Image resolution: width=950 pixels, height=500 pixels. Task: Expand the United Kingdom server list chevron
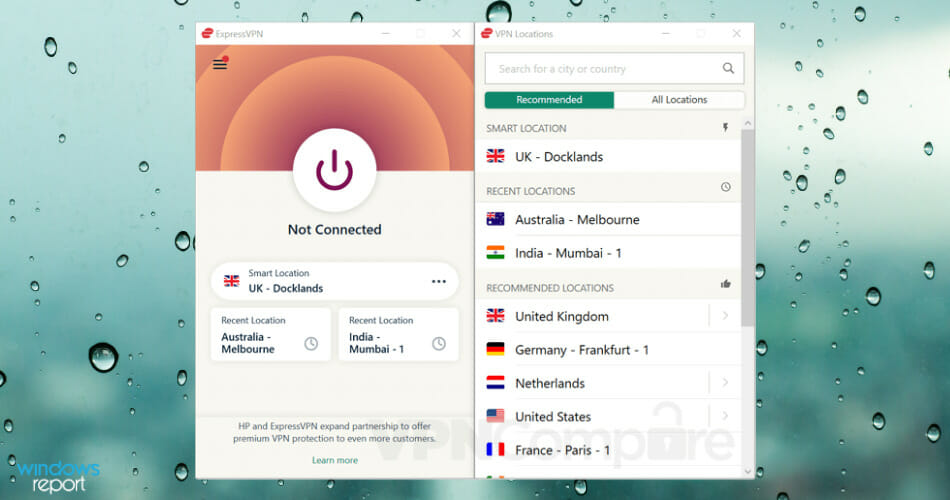click(725, 316)
